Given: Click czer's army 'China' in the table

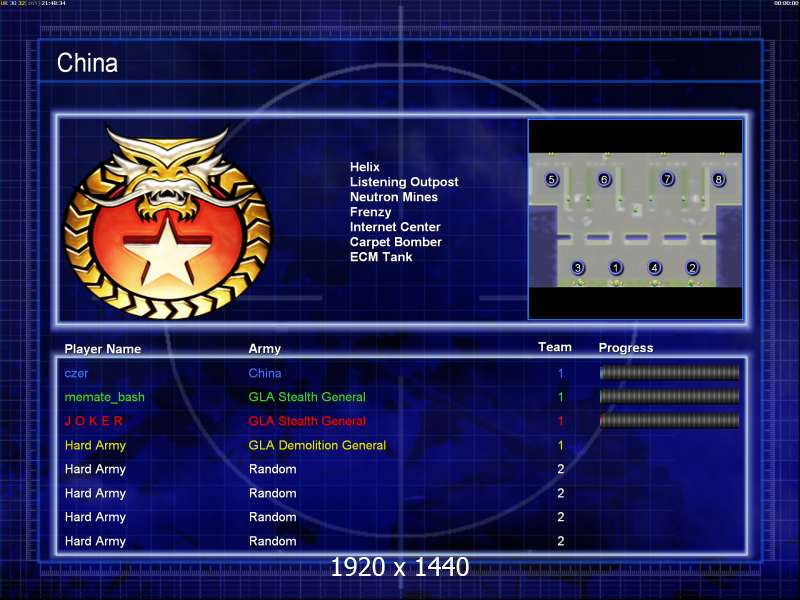Looking at the screenshot, I should click(265, 373).
